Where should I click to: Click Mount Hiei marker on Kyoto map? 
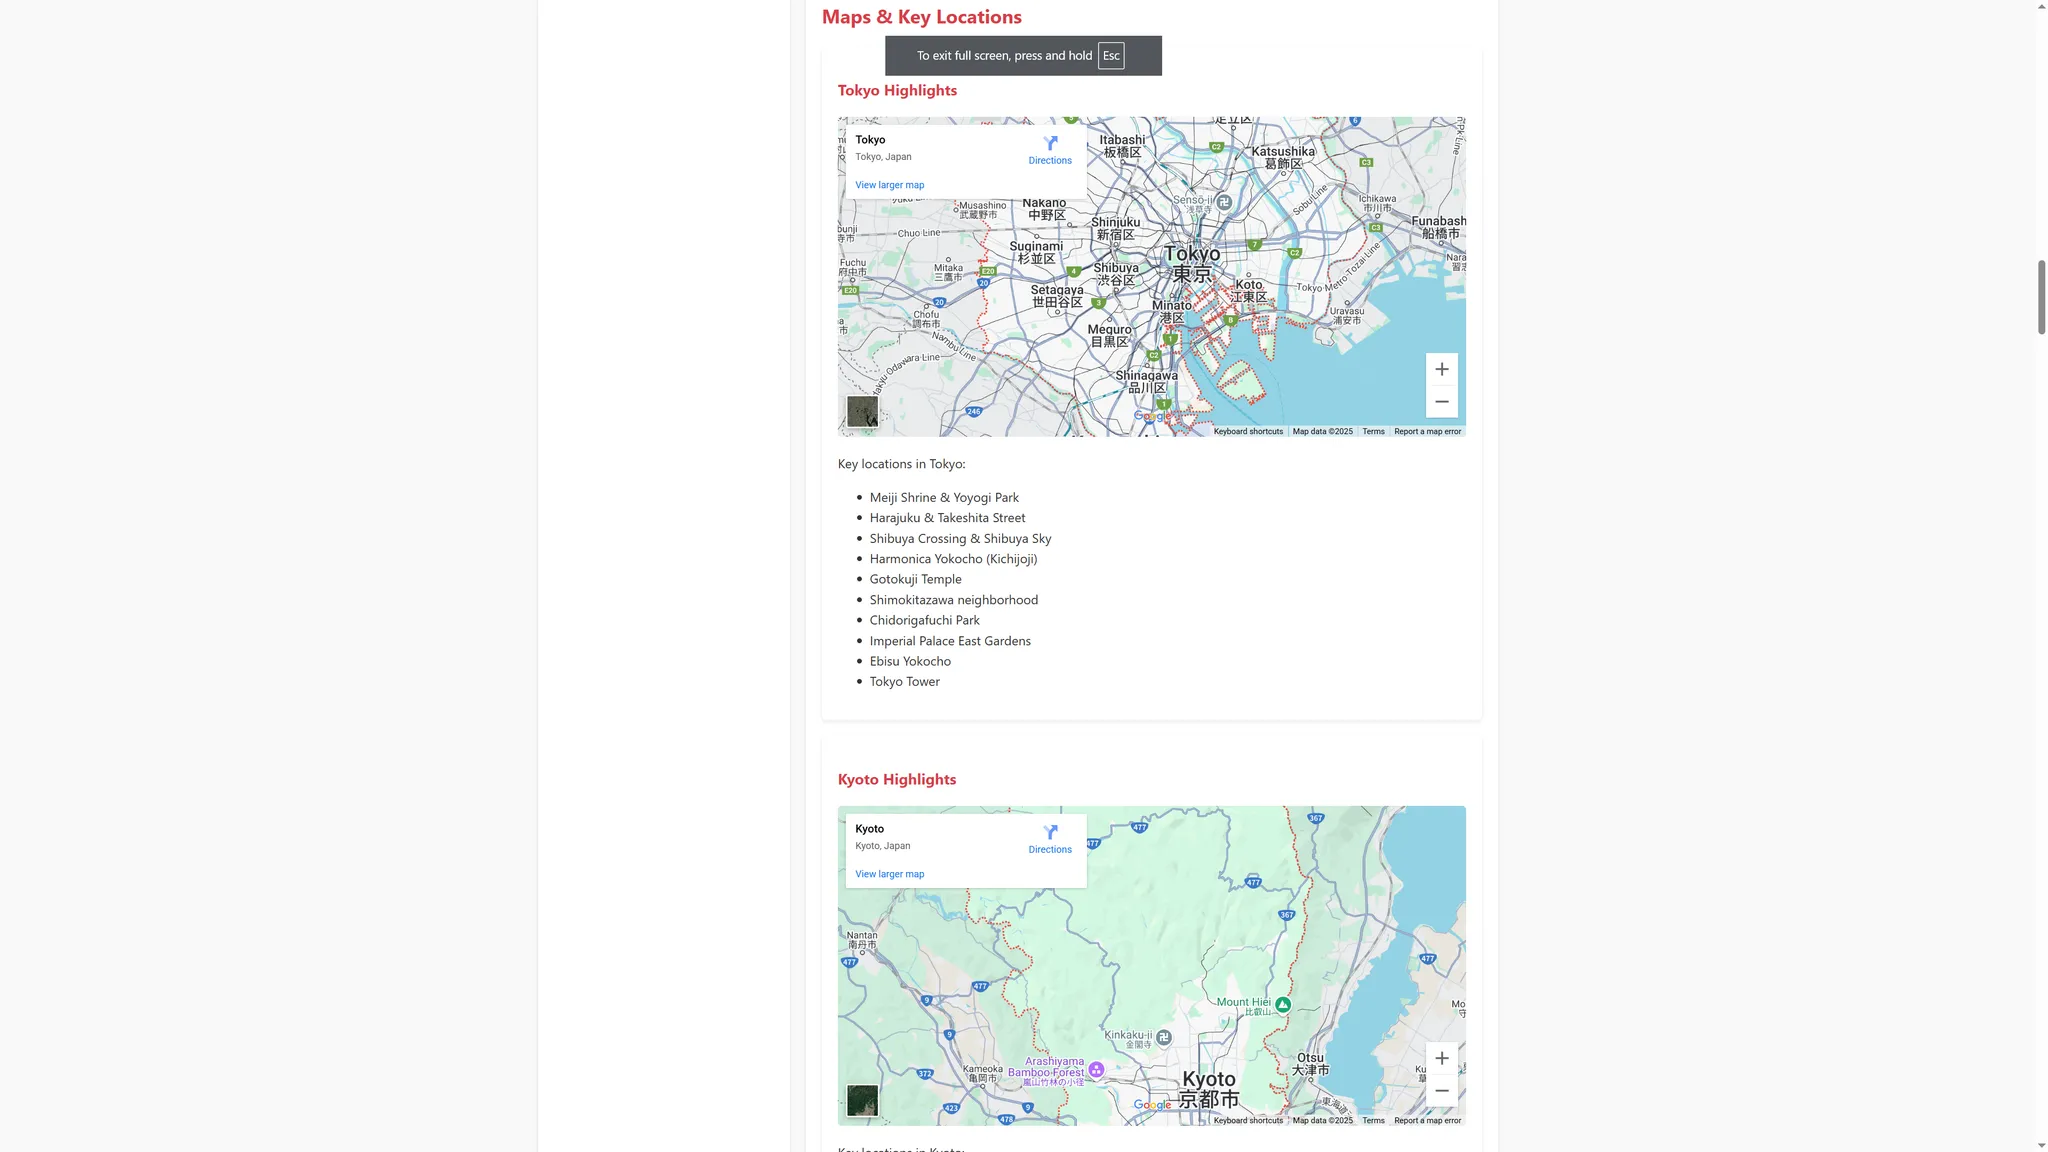point(1283,1004)
